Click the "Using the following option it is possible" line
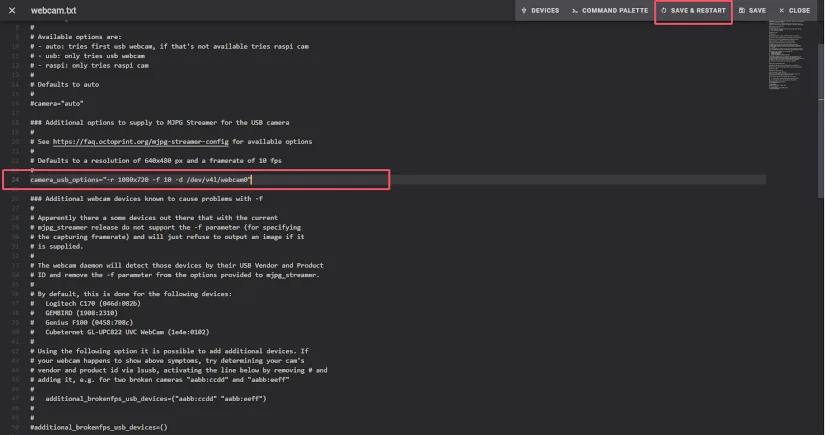The height and width of the screenshot is (435, 825). (169, 351)
